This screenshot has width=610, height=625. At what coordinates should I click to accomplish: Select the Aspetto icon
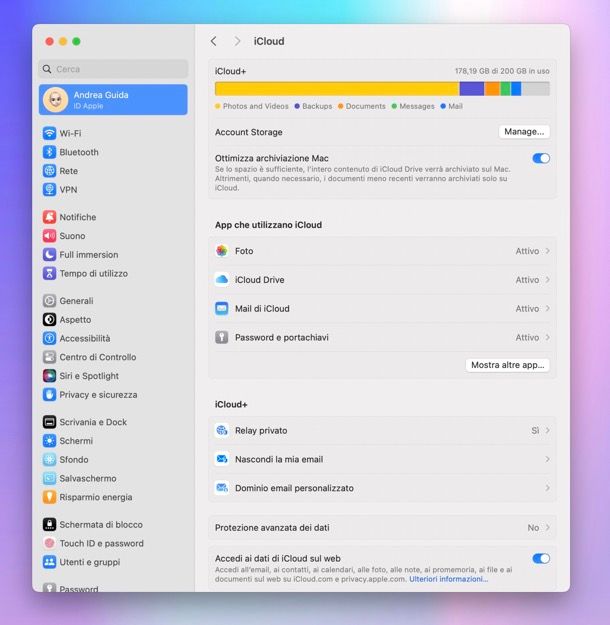coord(49,319)
